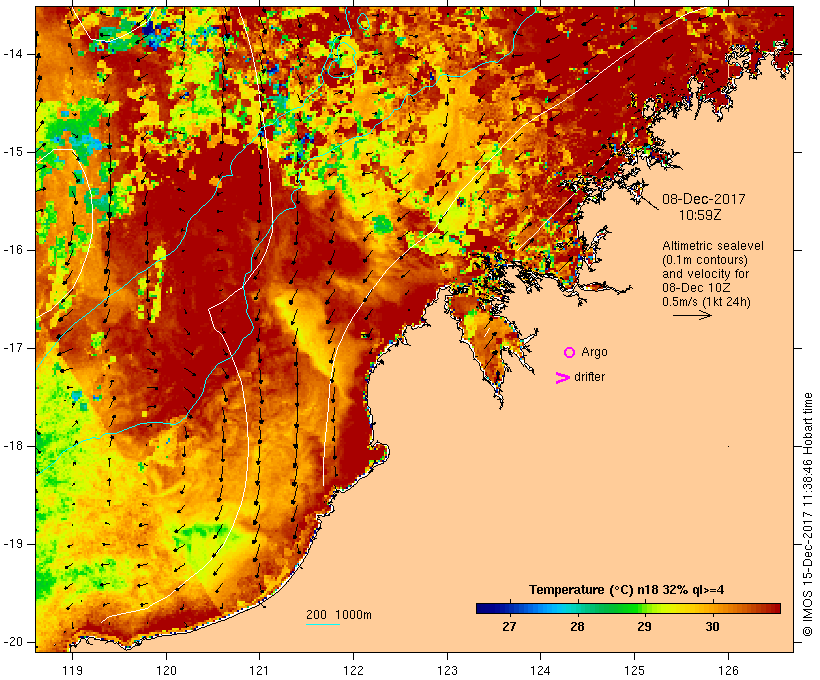Click the longitude axis label '122'
Image resolution: width=820 pixels, height=680 pixels.
[x=354, y=671]
